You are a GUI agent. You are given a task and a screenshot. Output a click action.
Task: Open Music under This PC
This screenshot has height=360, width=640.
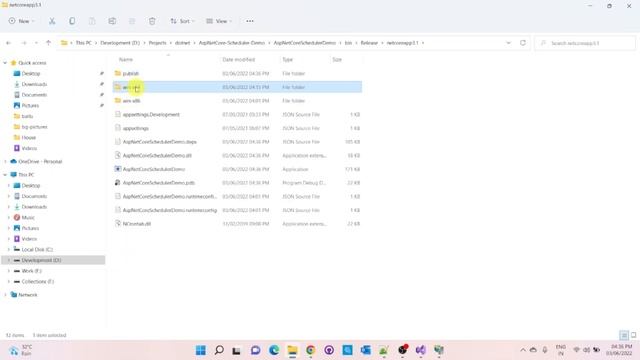point(28,218)
